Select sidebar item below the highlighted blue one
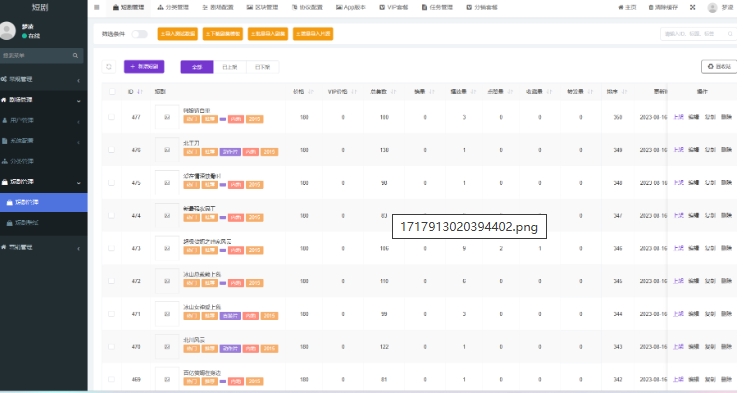 43,223
